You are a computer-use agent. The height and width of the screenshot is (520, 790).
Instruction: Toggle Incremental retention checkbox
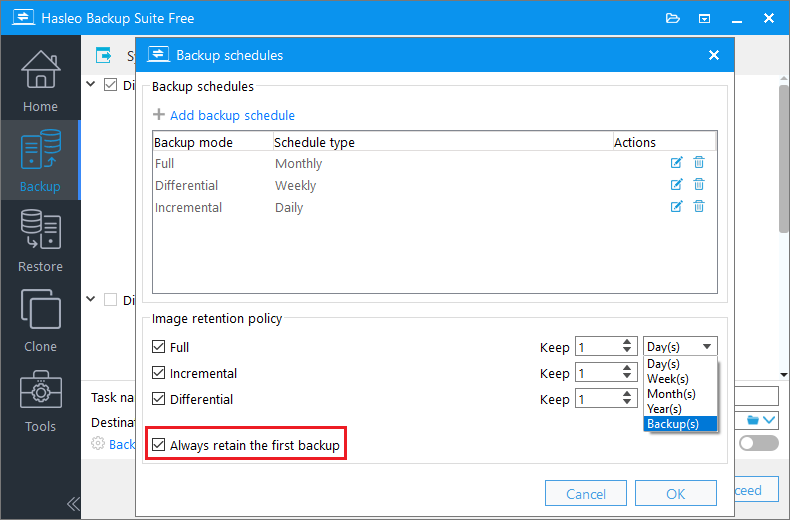pos(159,373)
